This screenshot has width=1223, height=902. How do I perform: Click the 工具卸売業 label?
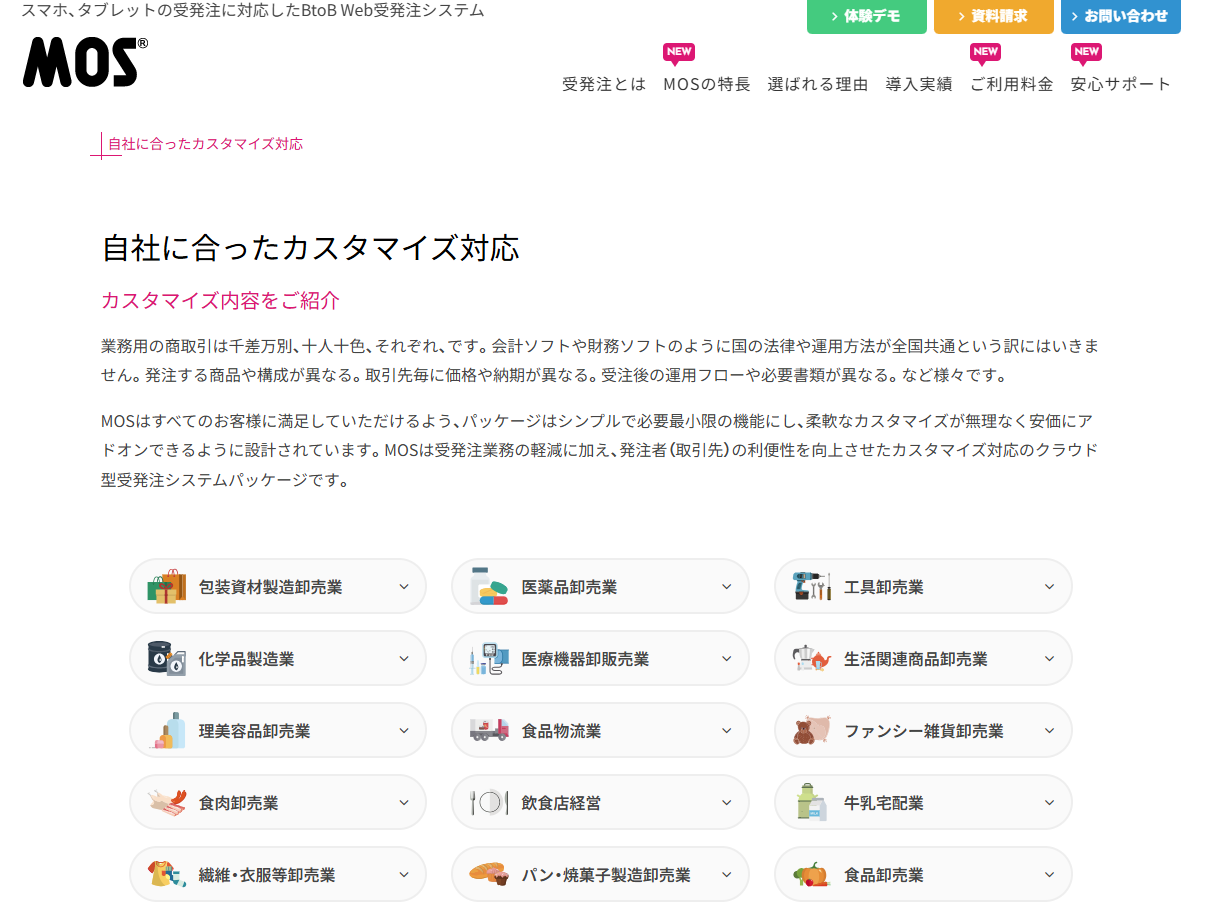884,587
